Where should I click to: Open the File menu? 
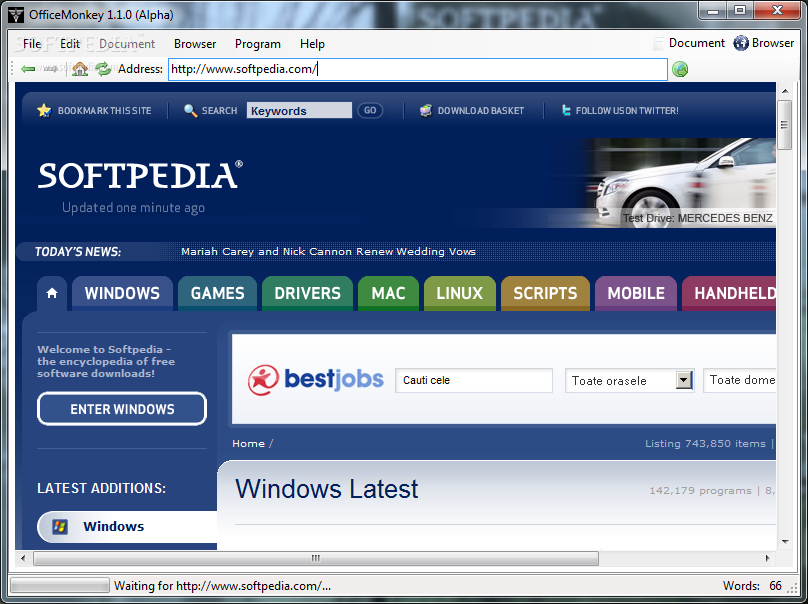[x=32, y=44]
